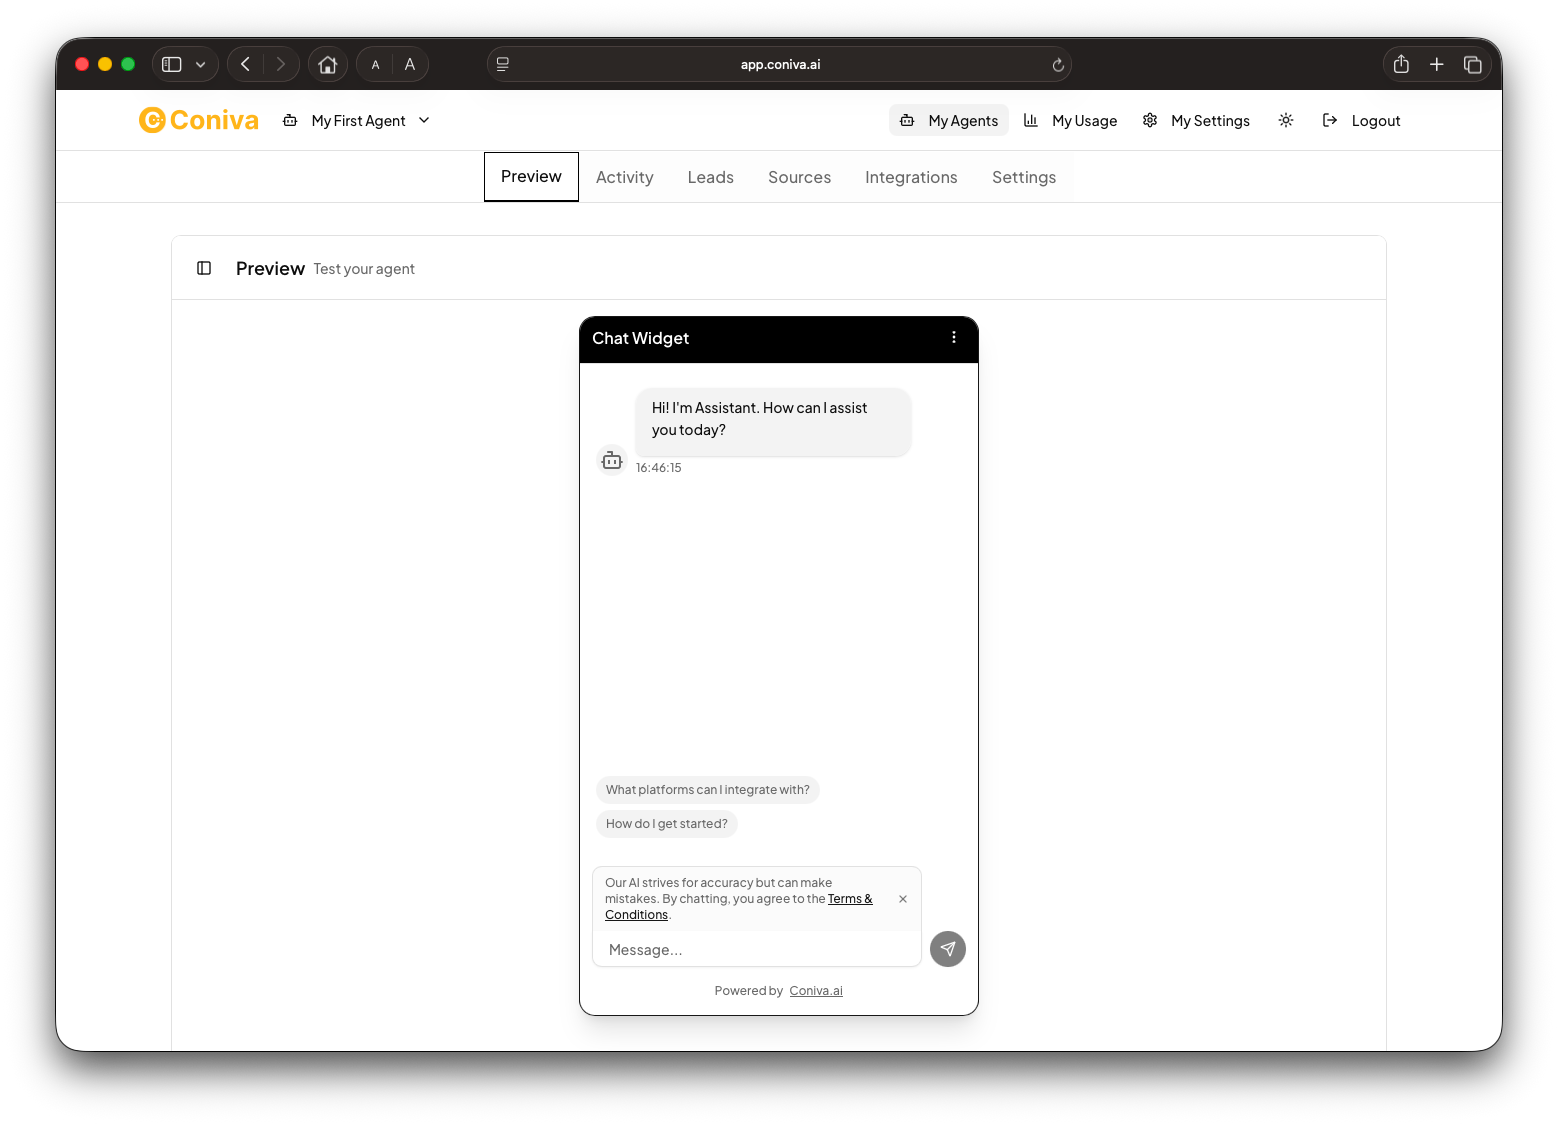The width and height of the screenshot is (1558, 1125).
Task: Open the Chat Widget options menu
Action: pyautogui.click(x=953, y=338)
